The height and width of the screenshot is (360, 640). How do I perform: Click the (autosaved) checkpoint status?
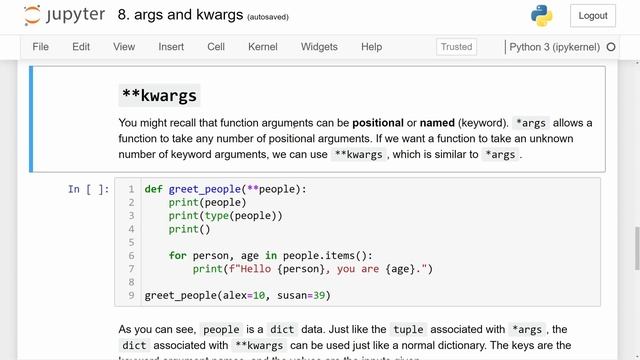[x=268, y=17]
